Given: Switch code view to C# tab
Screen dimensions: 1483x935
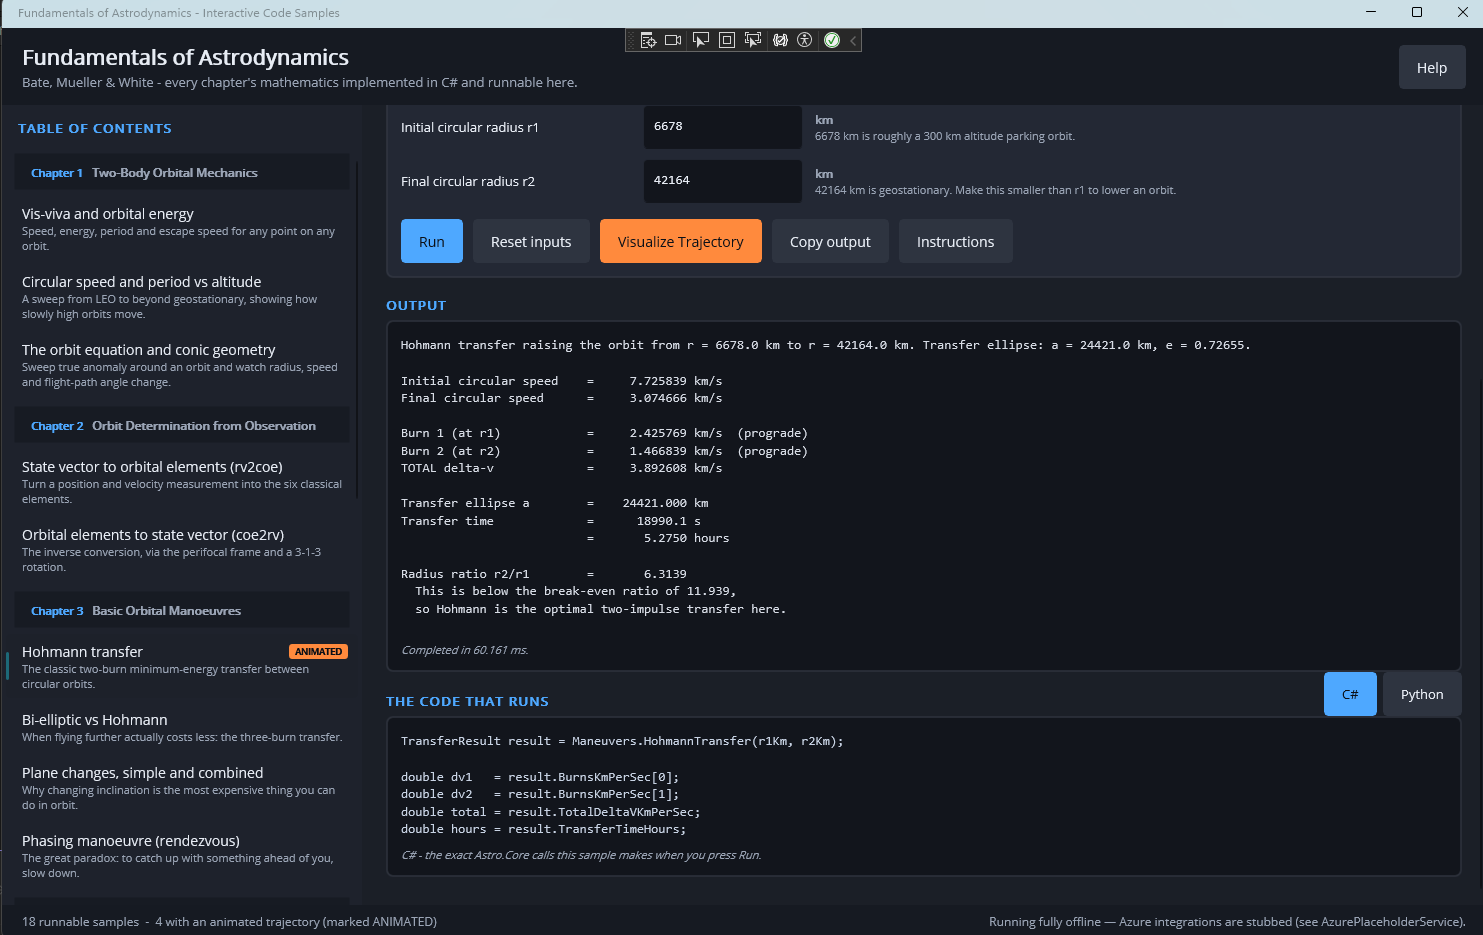Looking at the screenshot, I should pos(1350,694).
